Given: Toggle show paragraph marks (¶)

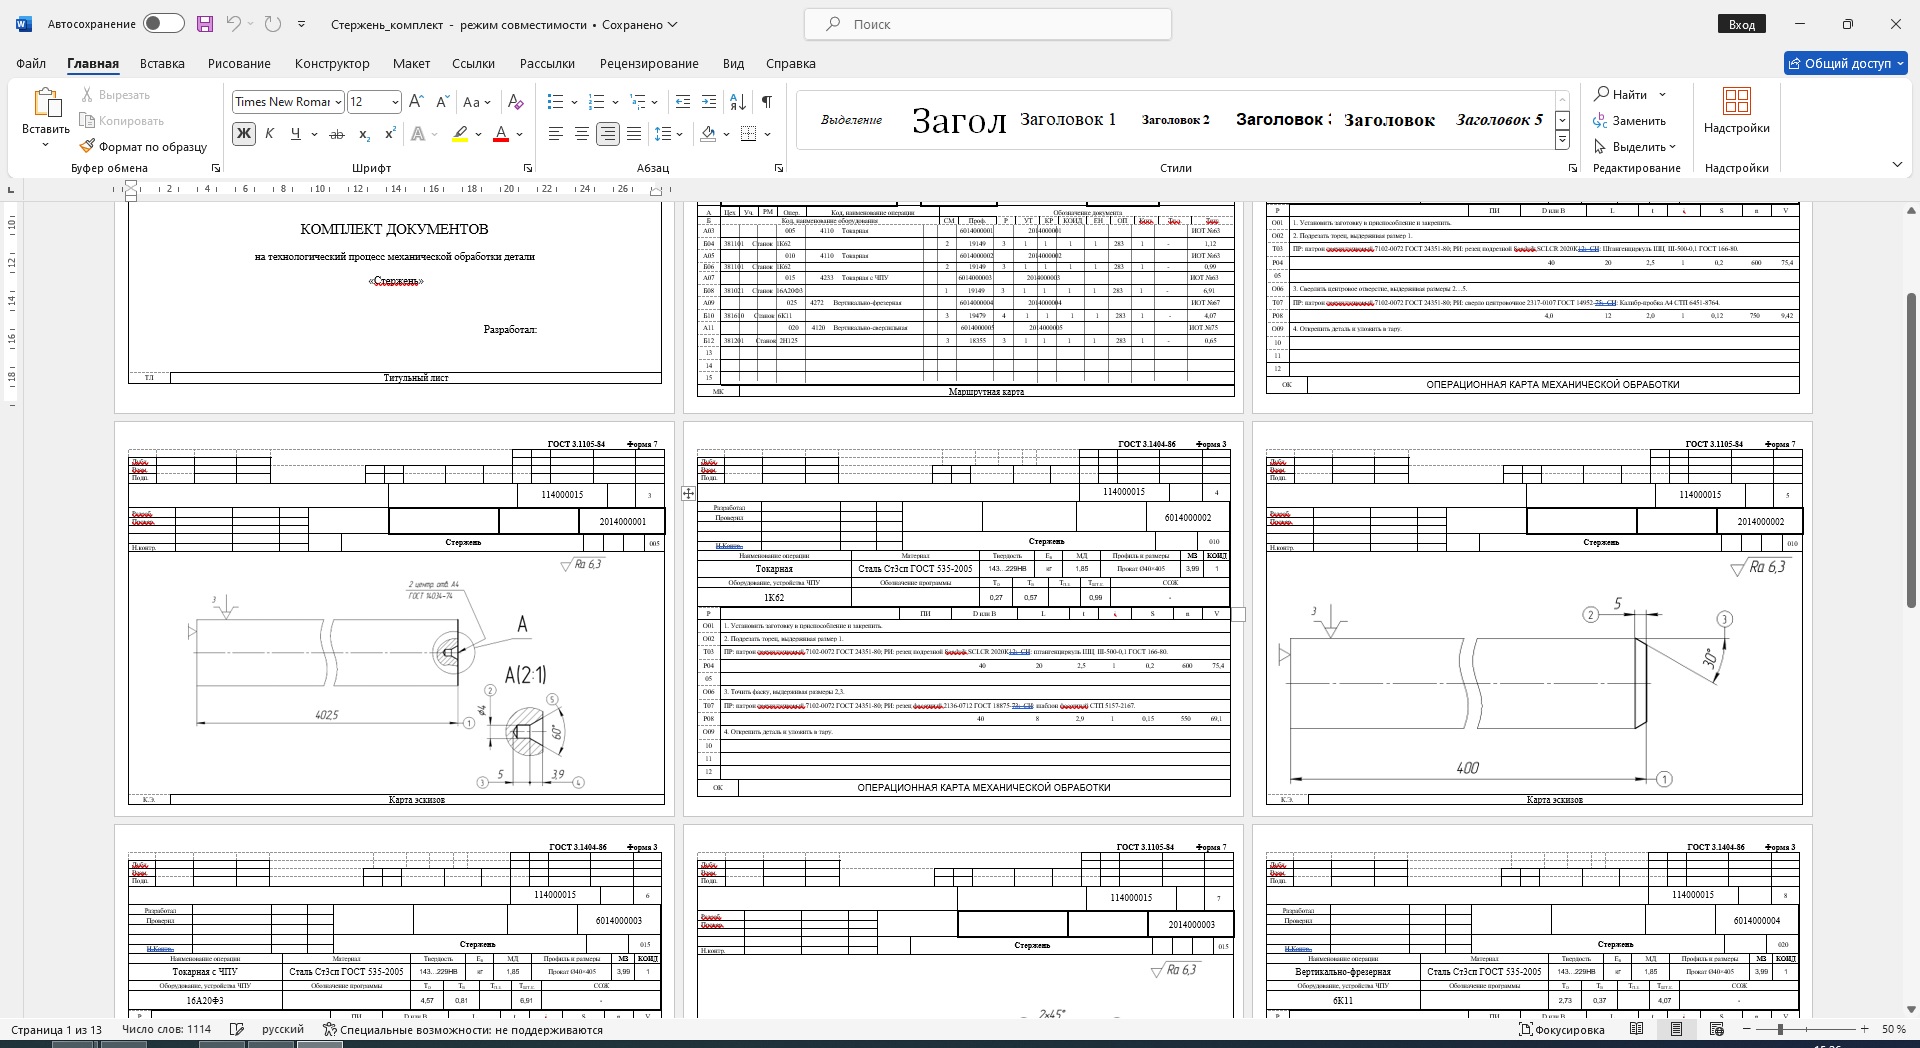Looking at the screenshot, I should pyautogui.click(x=766, y=102).
